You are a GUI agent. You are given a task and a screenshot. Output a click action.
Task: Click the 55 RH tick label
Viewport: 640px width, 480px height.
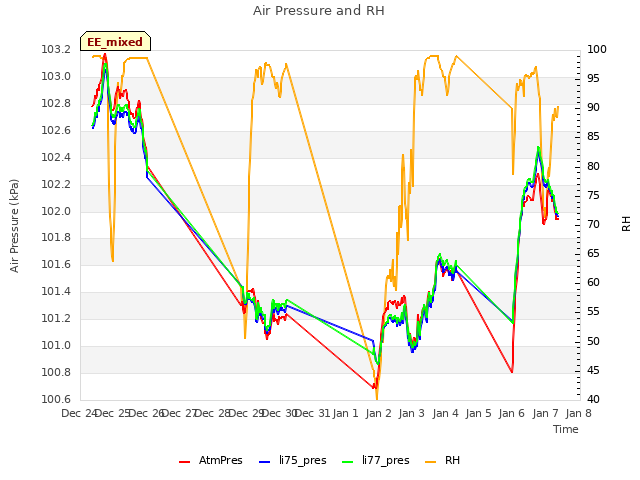pyautogui.click(x=593, y=312)
